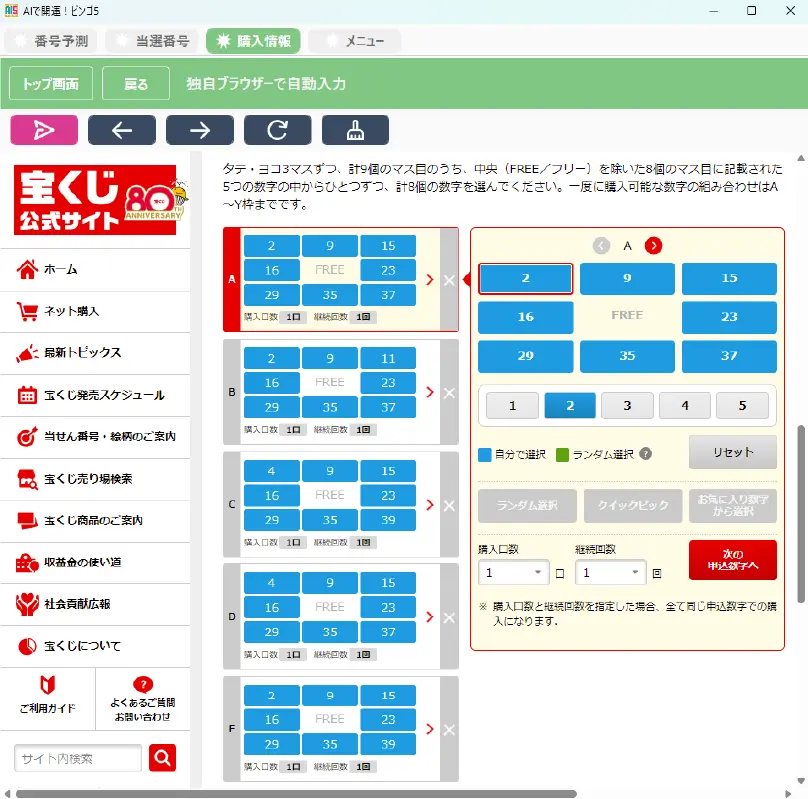The height and width of the screenshot is (799, 808).
Task: Navigate back using the left arrow icon
Action: tap(121, 129)
